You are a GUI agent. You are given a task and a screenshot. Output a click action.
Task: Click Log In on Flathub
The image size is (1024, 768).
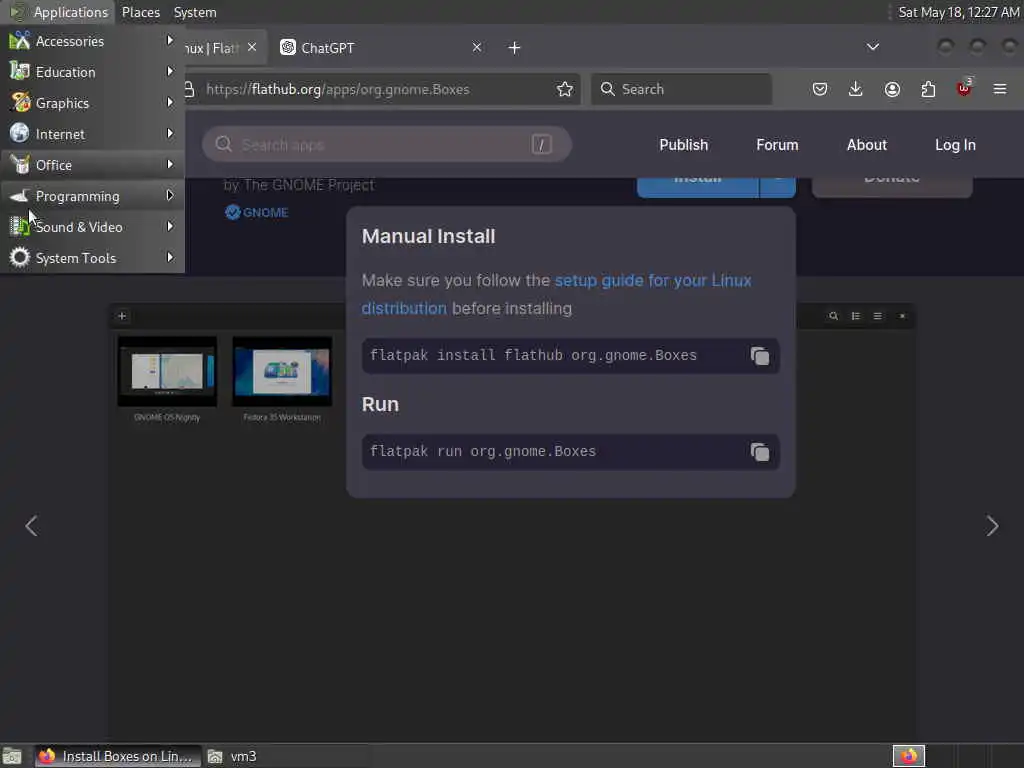pos(955,145)
